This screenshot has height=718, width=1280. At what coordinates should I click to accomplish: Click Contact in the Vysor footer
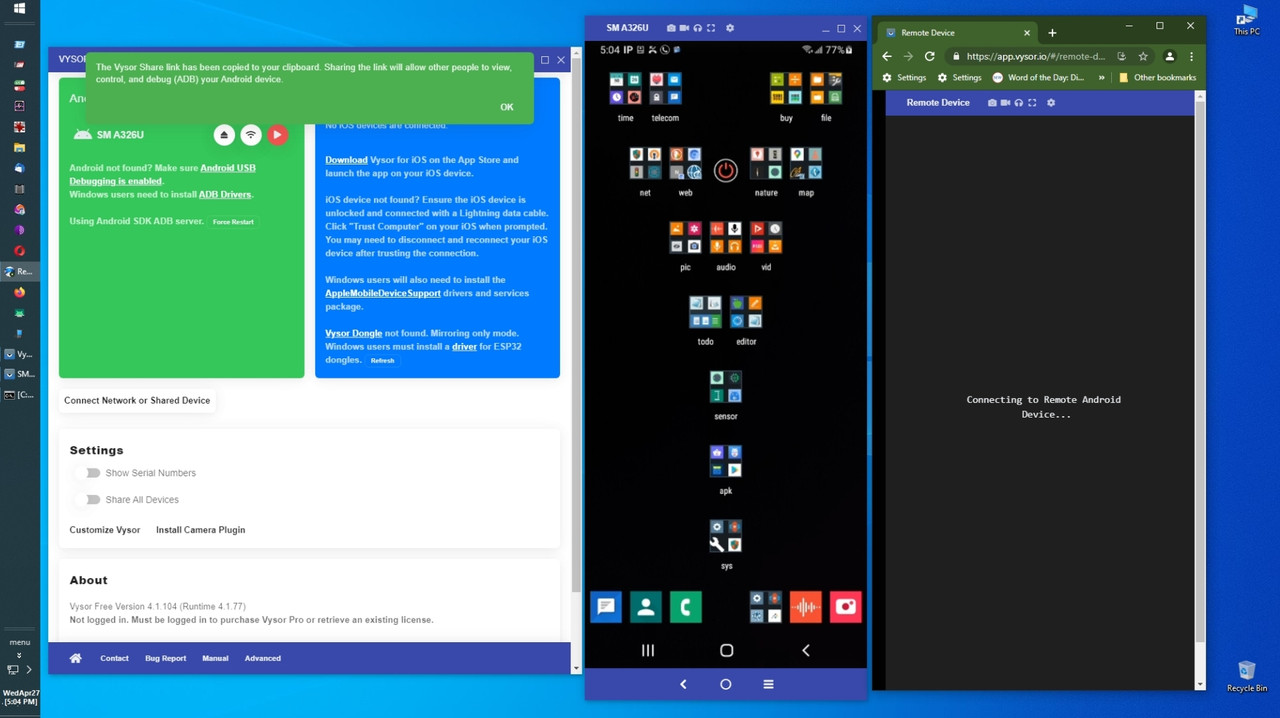[114, 658]
